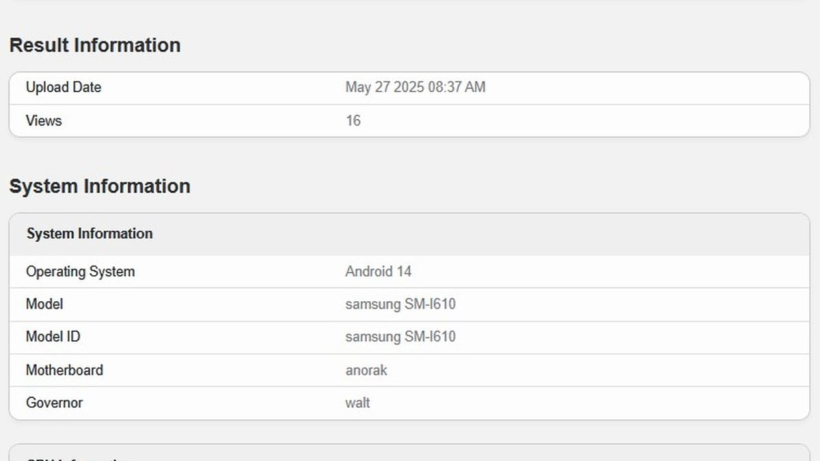Click the Views table row
Viewport: 820px width, 461px height.
(x=409, y=121)
